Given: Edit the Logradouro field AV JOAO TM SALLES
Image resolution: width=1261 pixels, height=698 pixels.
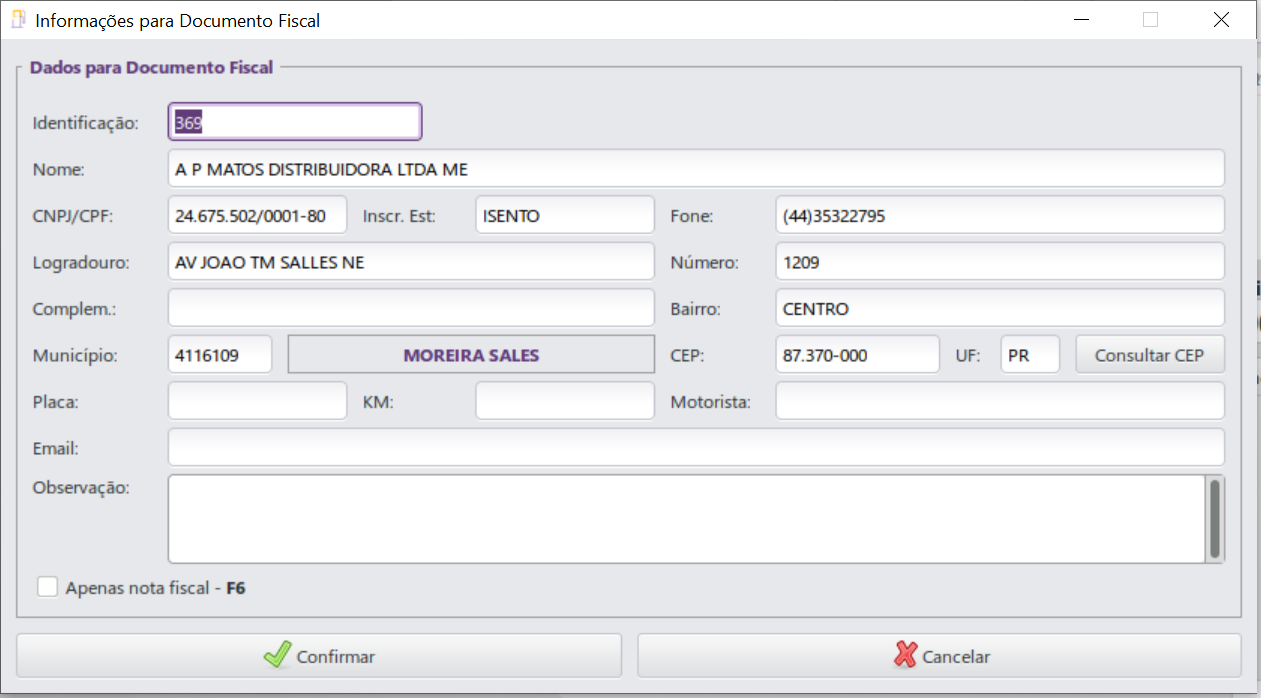Looking at the screenshot, I should pos(411,262).
